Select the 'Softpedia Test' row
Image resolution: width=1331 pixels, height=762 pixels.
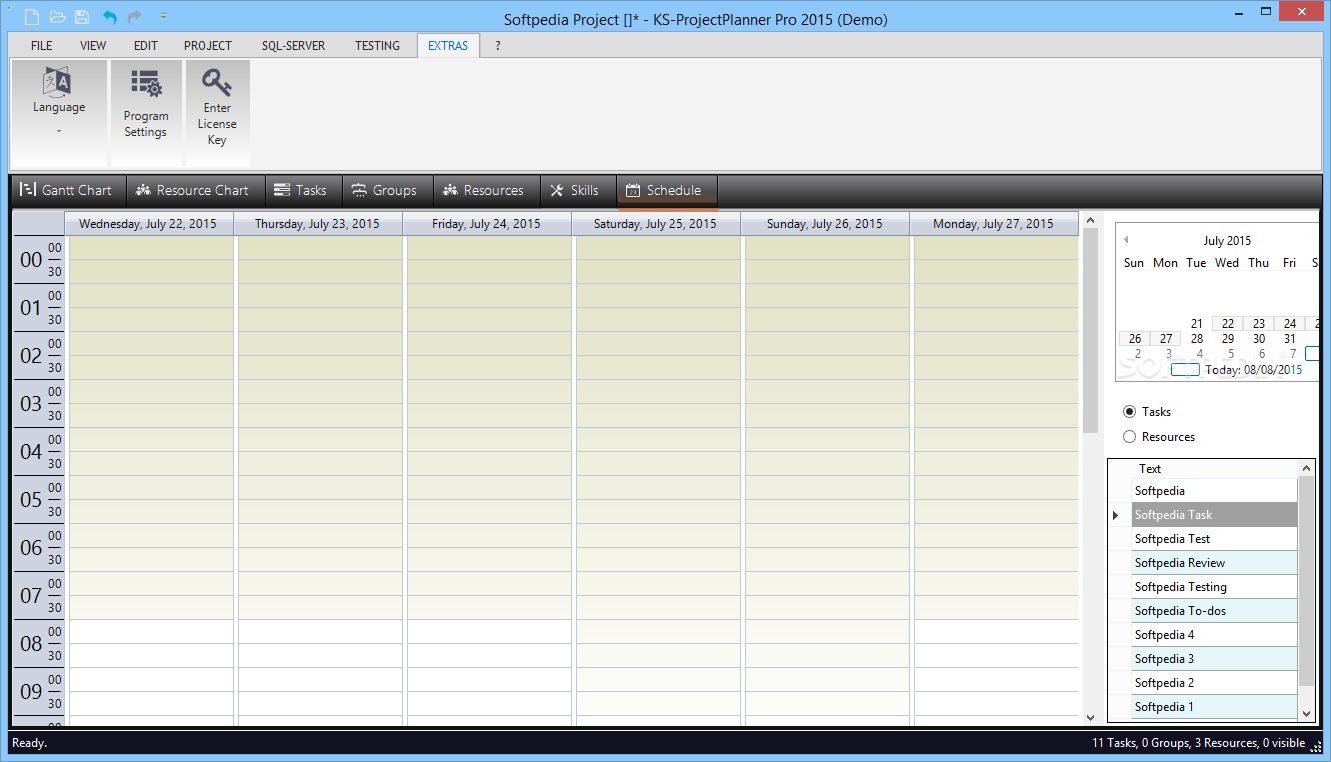tap(1214, 539)
